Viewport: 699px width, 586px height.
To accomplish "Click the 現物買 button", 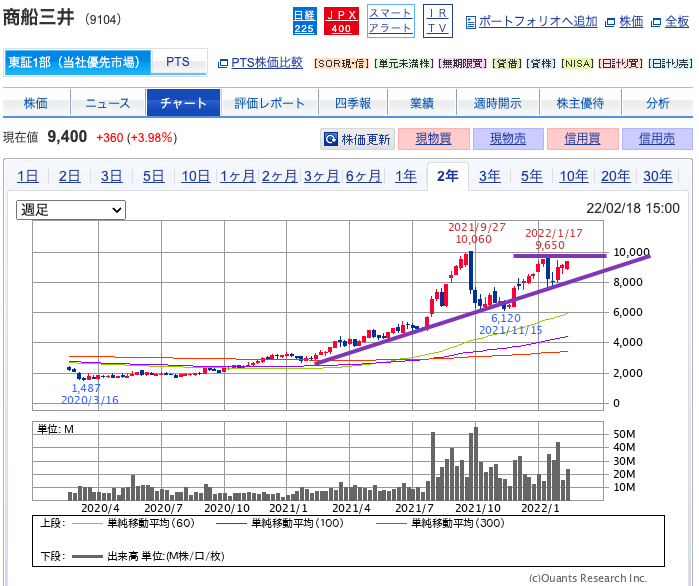I will point(434,139).
